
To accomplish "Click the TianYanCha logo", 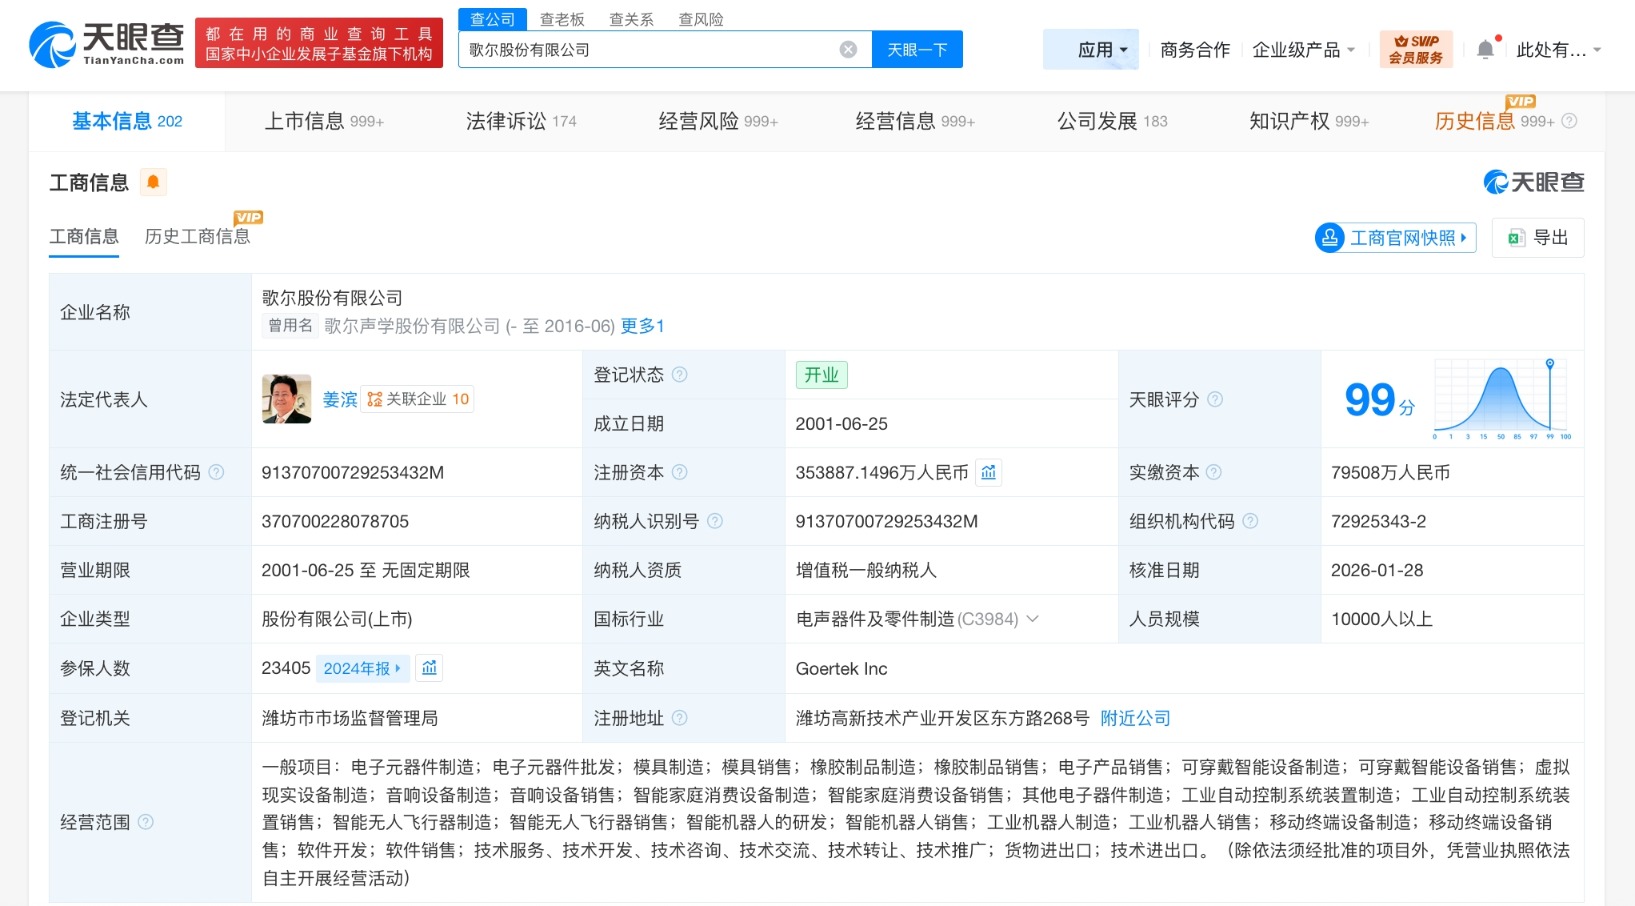I will click(x=107, y=45).
